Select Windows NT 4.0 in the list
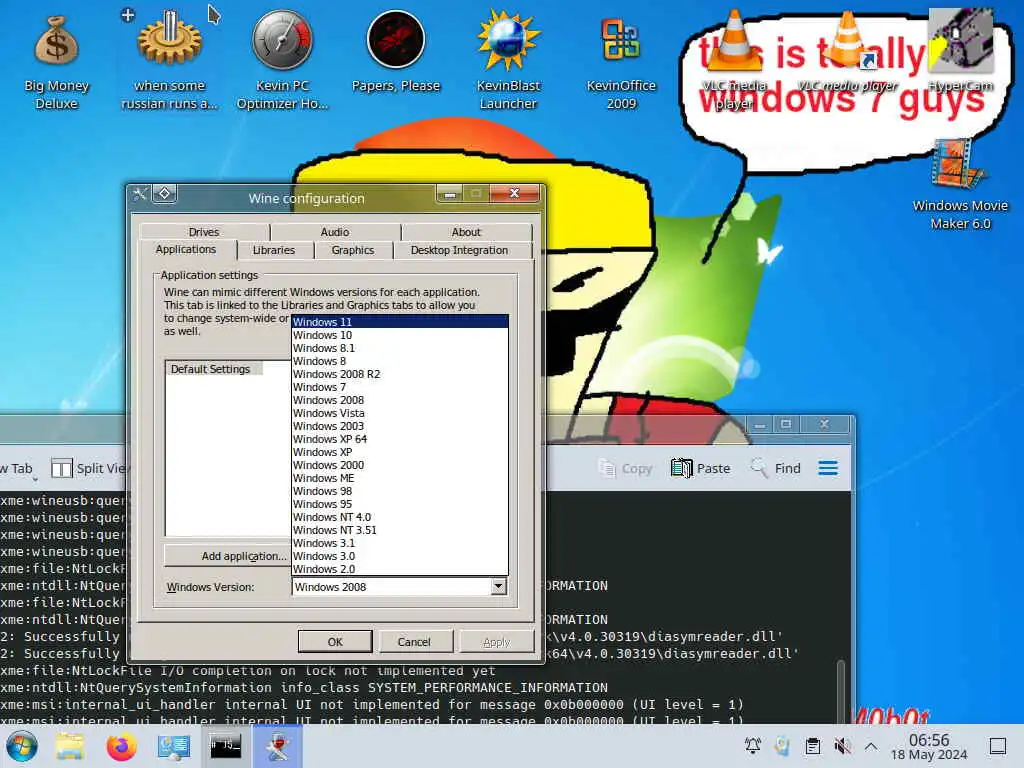This screenshot has height=768, width=1024. click(400, 517)
